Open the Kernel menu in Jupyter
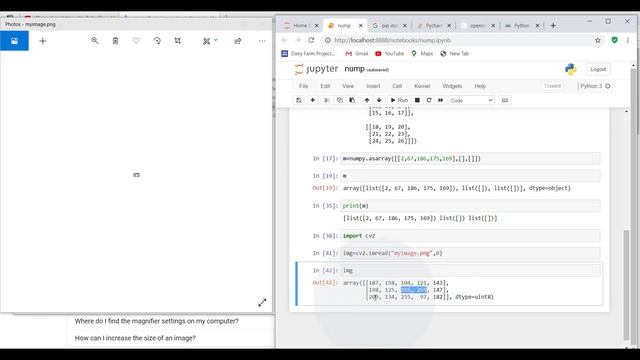 point(422,86)
